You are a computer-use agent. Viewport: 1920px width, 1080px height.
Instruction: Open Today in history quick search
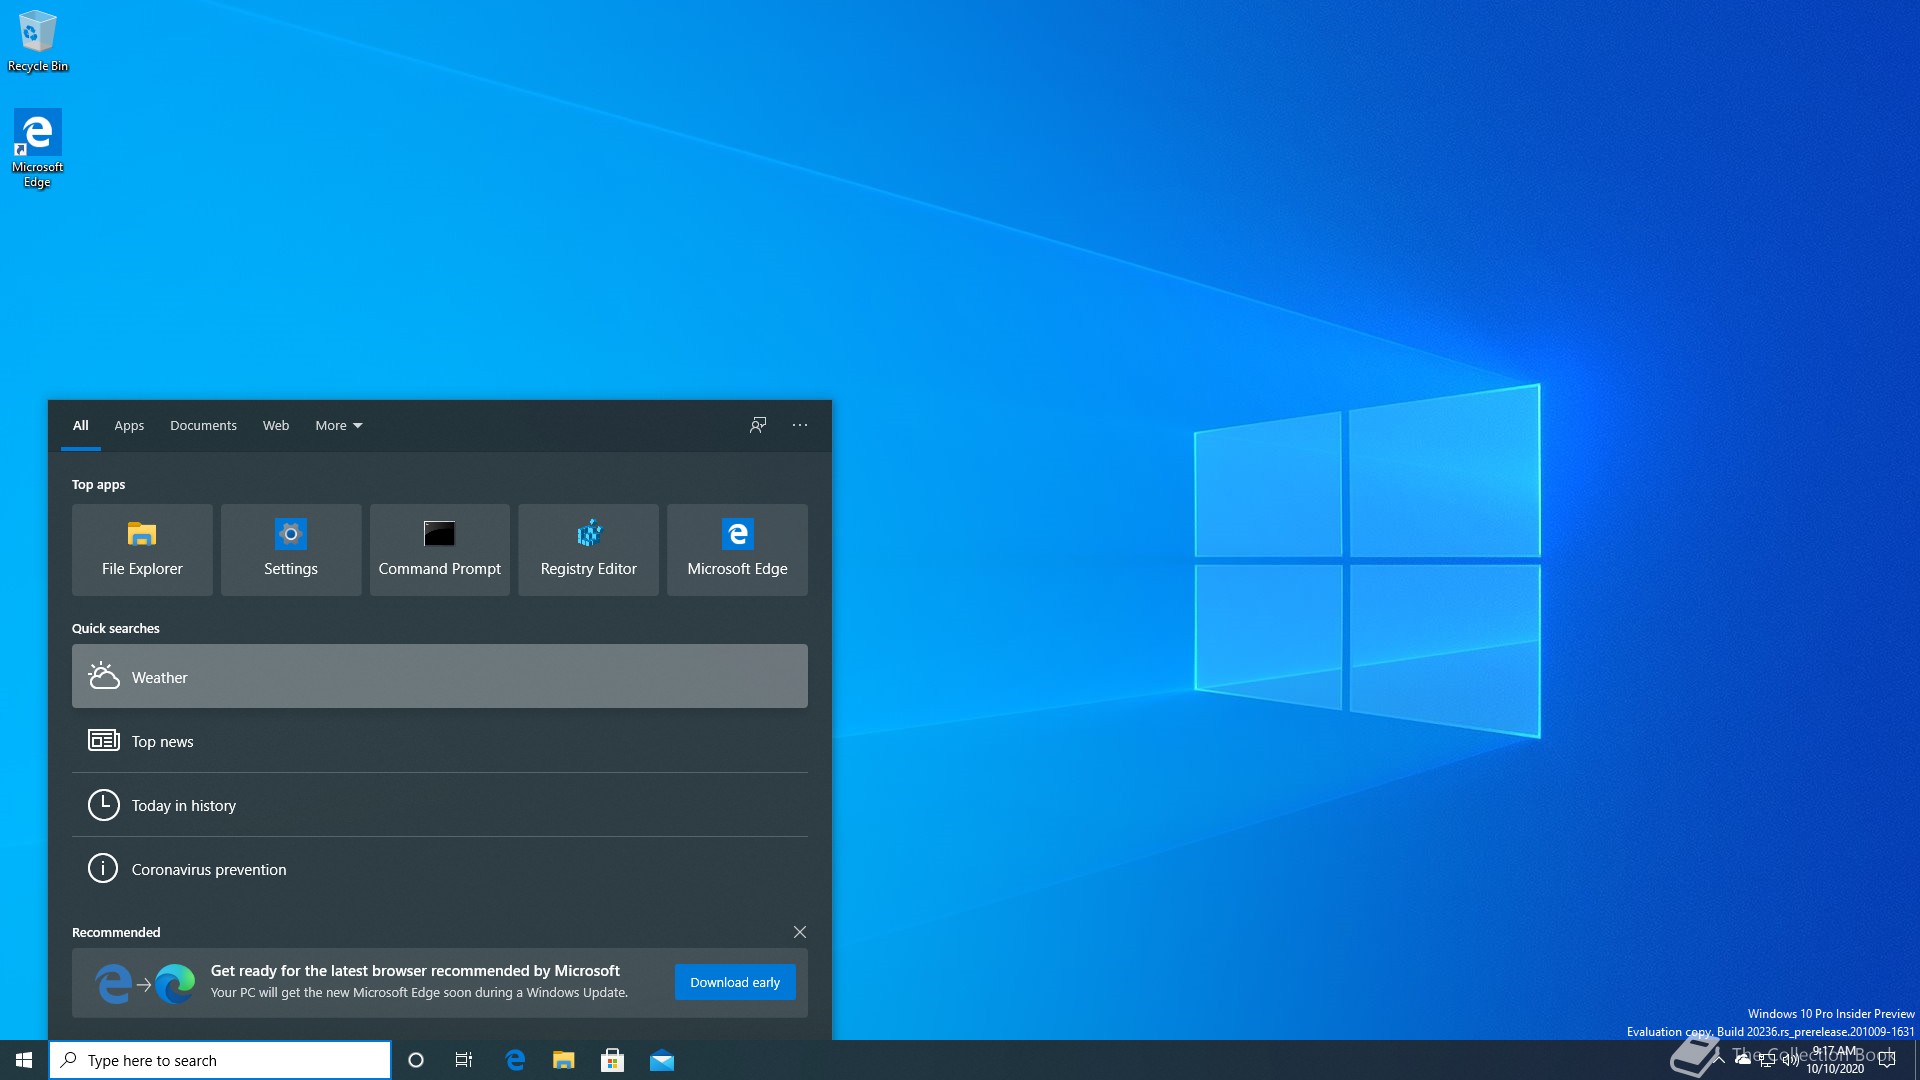[x=440, y=805]
